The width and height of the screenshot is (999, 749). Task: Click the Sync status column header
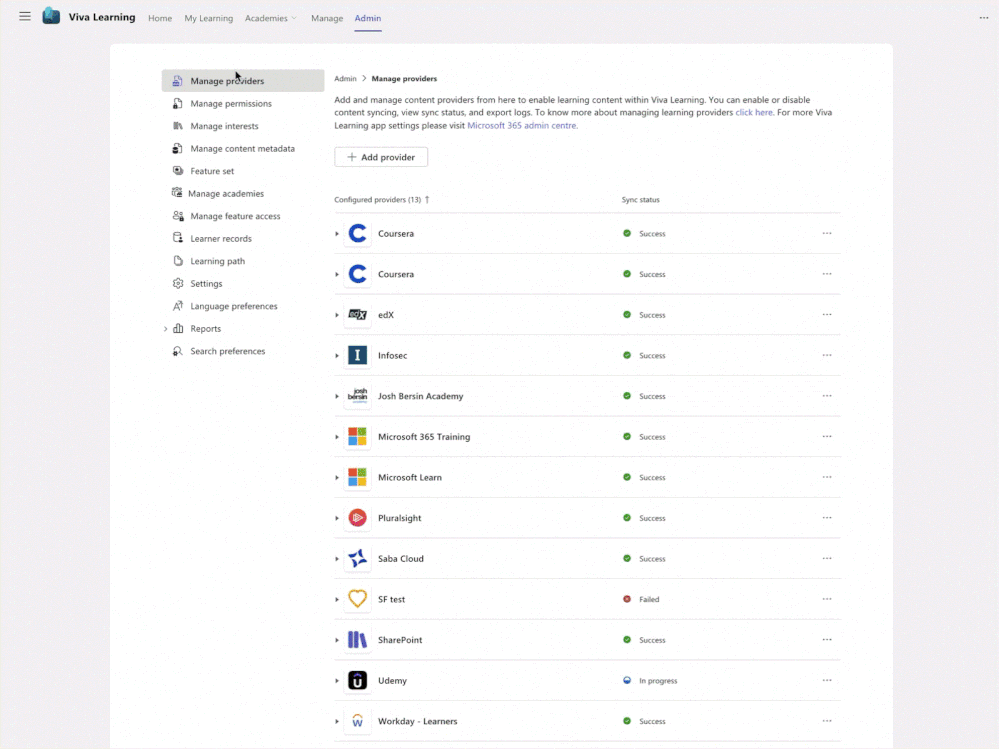pos(640,200)
